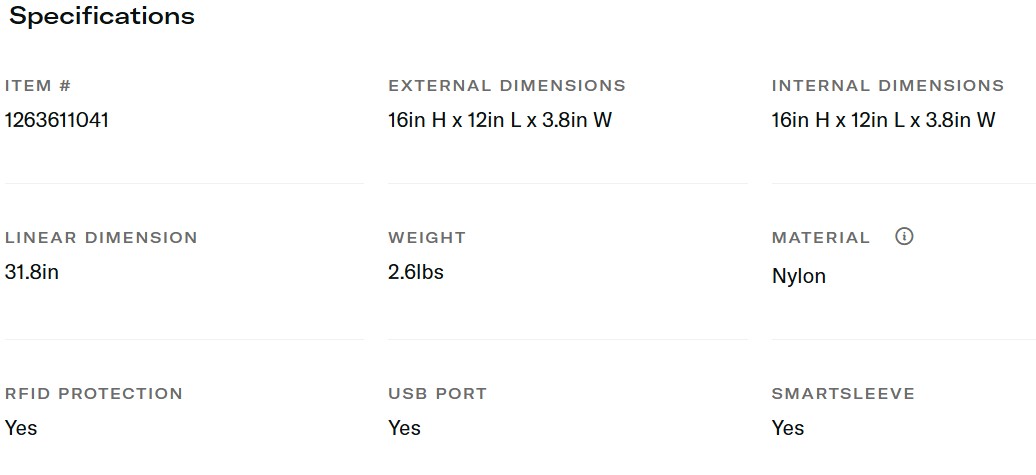
Task: Click Yes under RFID Protection
Action: click(x=21, y=428)
